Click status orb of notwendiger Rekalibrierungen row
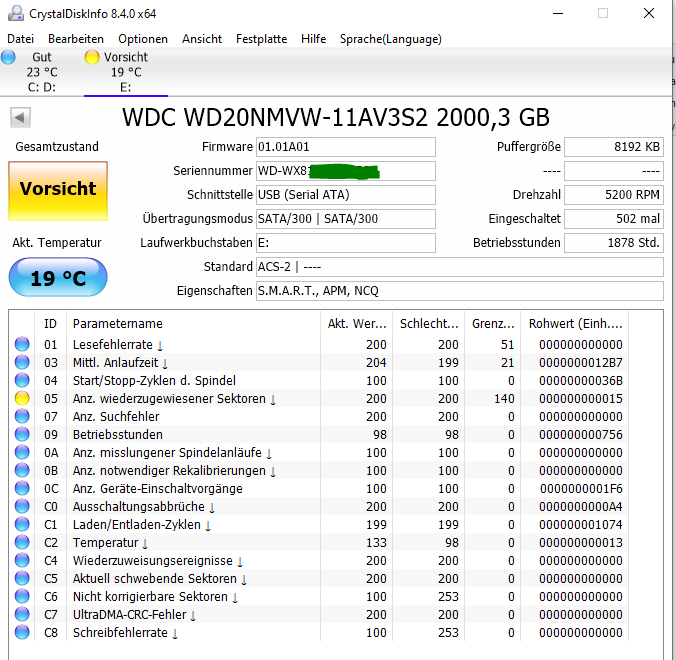Viewport: 676px width, 660px height. pyautogui.click(x=22, y=470)
